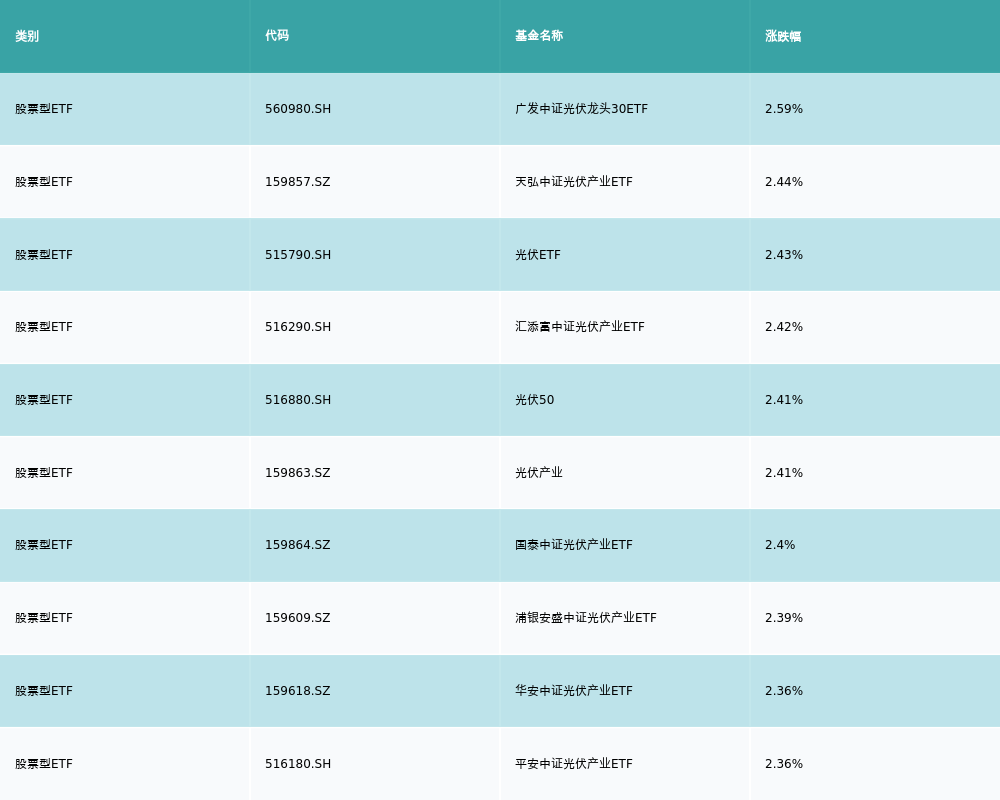Select fund name 天弘中证光伏产业ETF
The width and height of the screenshot is (1000, 800).
click(x=573, y=182)
